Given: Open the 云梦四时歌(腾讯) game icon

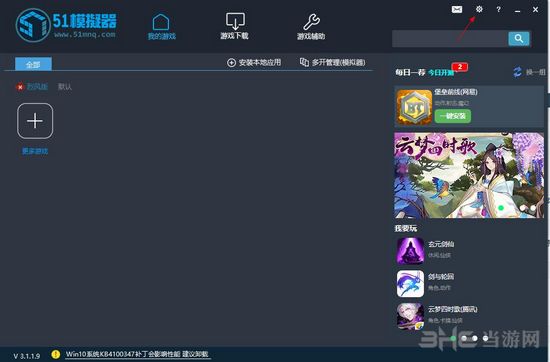Looking at the screenshot, I should point(410,316).
